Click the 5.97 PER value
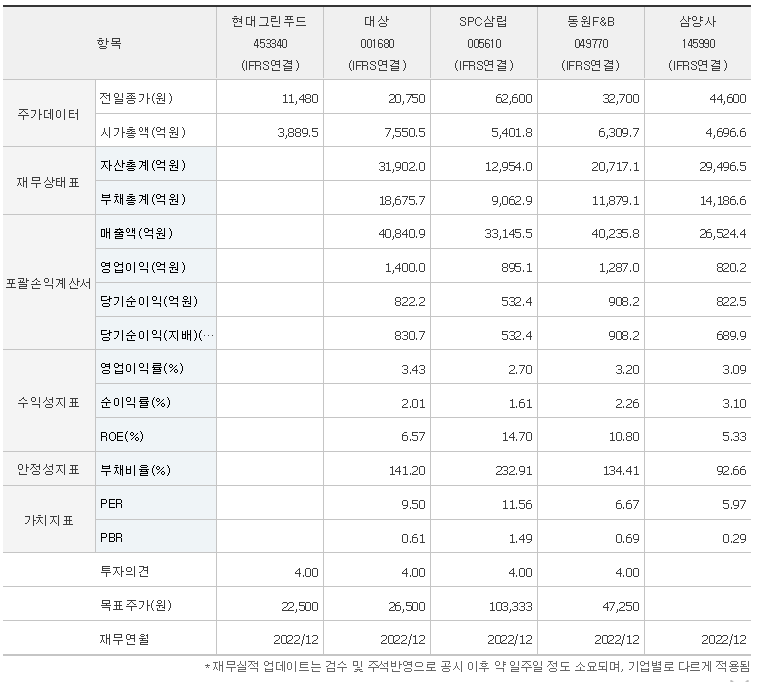The image size is (766, 682). coord(734,504)
